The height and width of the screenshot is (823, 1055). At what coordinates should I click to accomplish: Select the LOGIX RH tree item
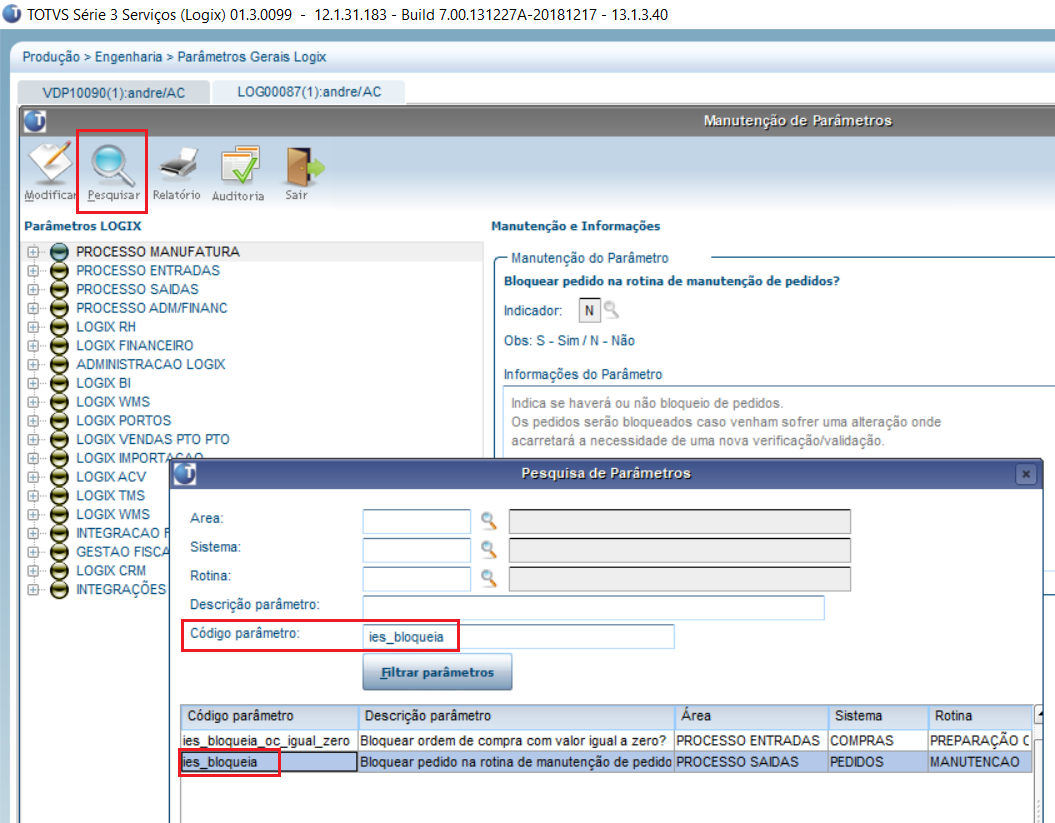coord(106,327)
